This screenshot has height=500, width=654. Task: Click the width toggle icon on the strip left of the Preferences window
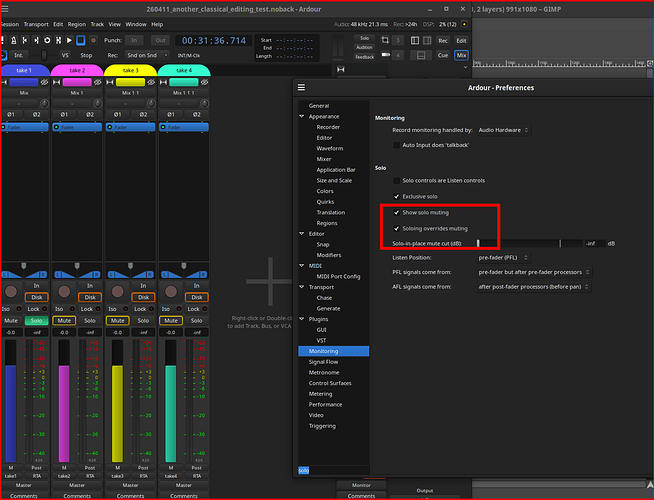(x=341, y=70)
